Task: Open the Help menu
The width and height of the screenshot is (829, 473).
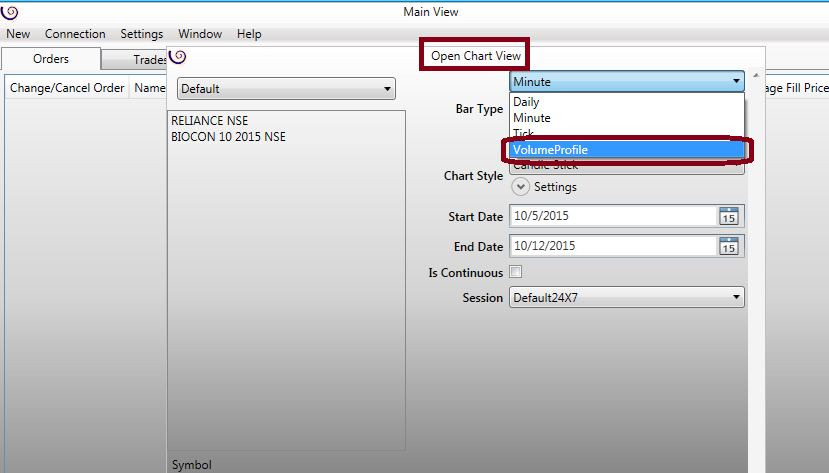Action: [x=249, y=34]
